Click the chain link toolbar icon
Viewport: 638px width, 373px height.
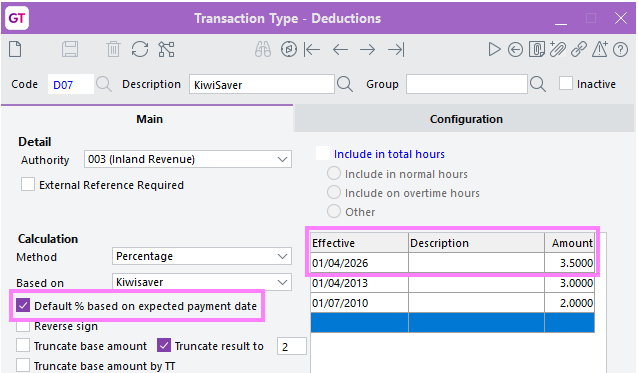578,49
